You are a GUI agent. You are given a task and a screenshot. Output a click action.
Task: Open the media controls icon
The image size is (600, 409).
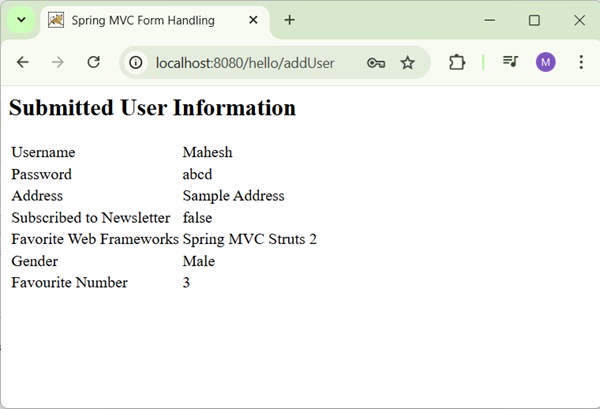click(x=510, y=62)
